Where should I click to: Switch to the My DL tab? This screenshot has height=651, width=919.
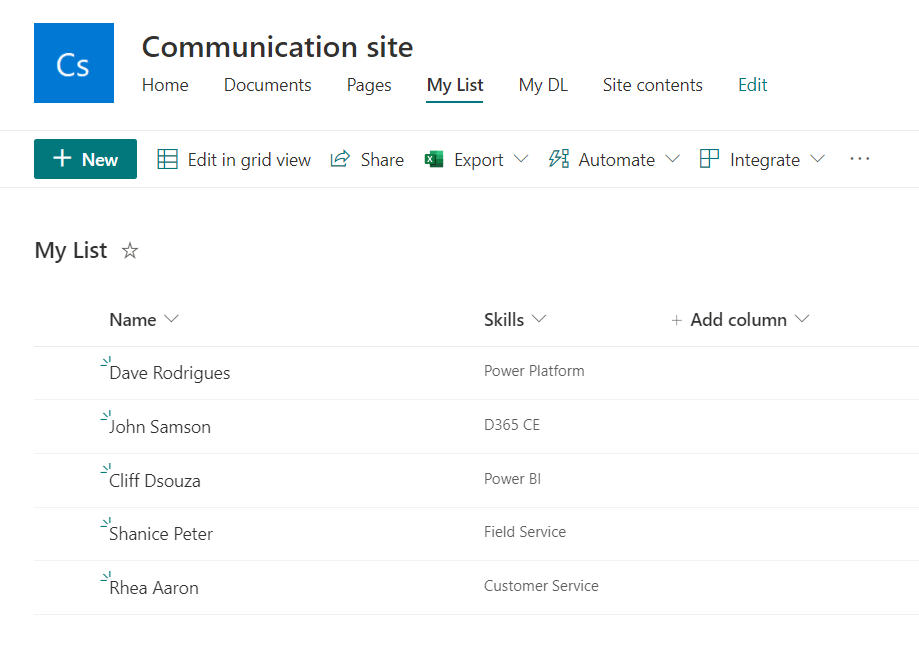543,85
